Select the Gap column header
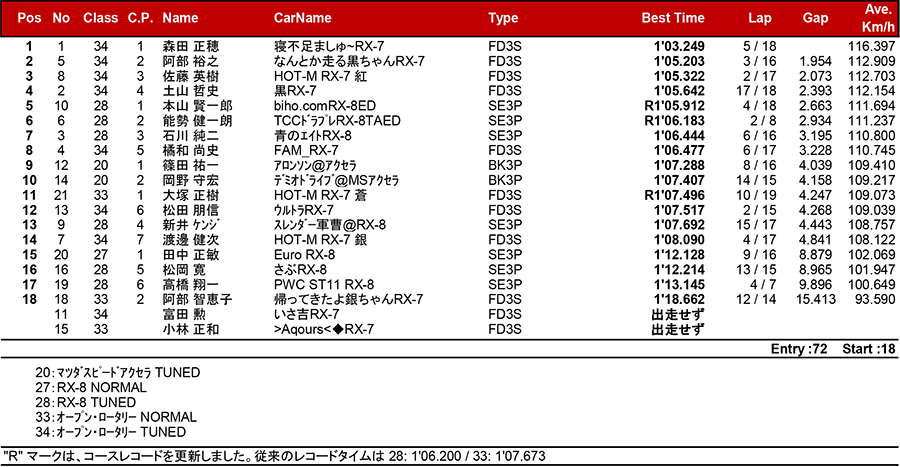The image size is (900, 467). click(x=815, y=19)
